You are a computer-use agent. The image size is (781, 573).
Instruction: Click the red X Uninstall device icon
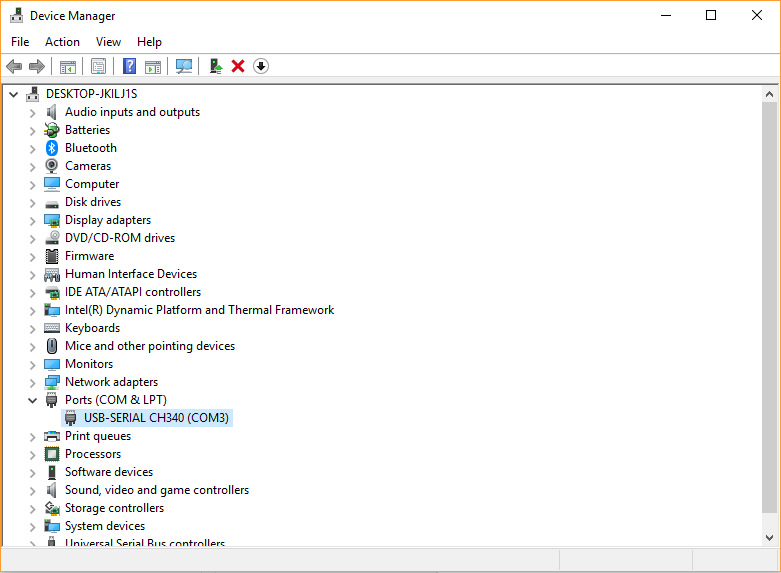coord(238,66)
